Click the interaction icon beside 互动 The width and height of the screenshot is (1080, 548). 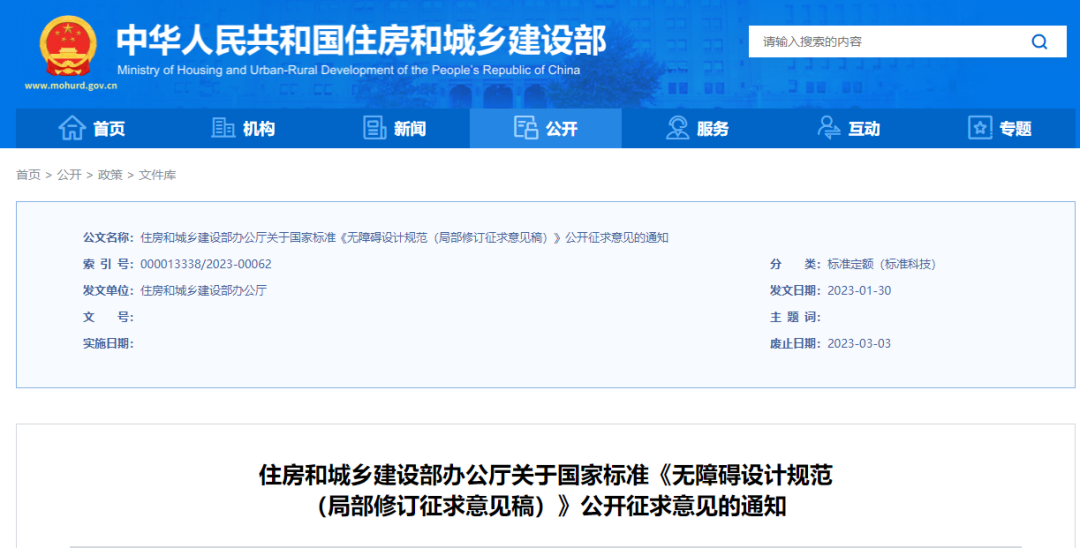point(829,128)
